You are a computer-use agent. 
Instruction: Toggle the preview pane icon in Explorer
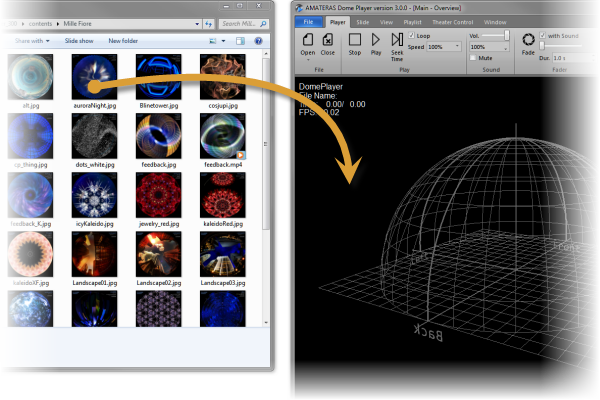[240, 41]
